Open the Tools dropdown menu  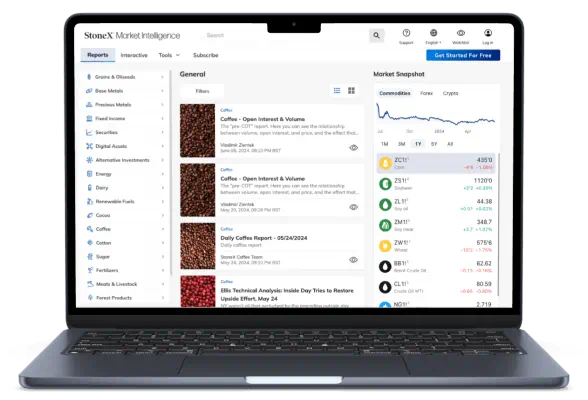(169, 55)
